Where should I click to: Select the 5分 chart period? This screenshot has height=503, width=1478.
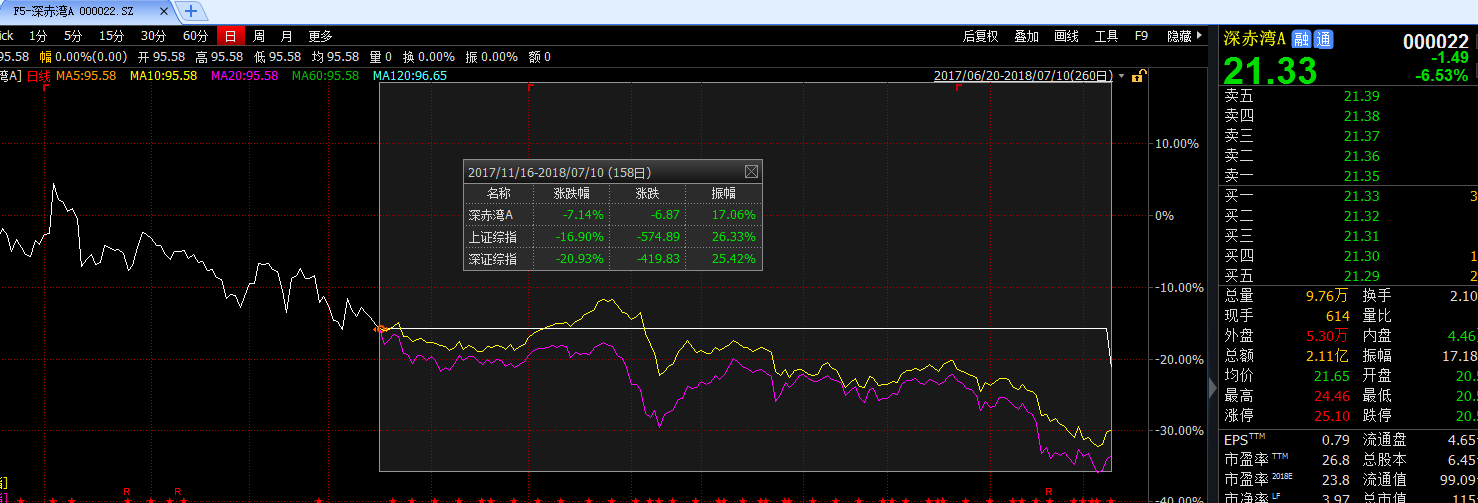pyautogui.click(x=72, y=36)
